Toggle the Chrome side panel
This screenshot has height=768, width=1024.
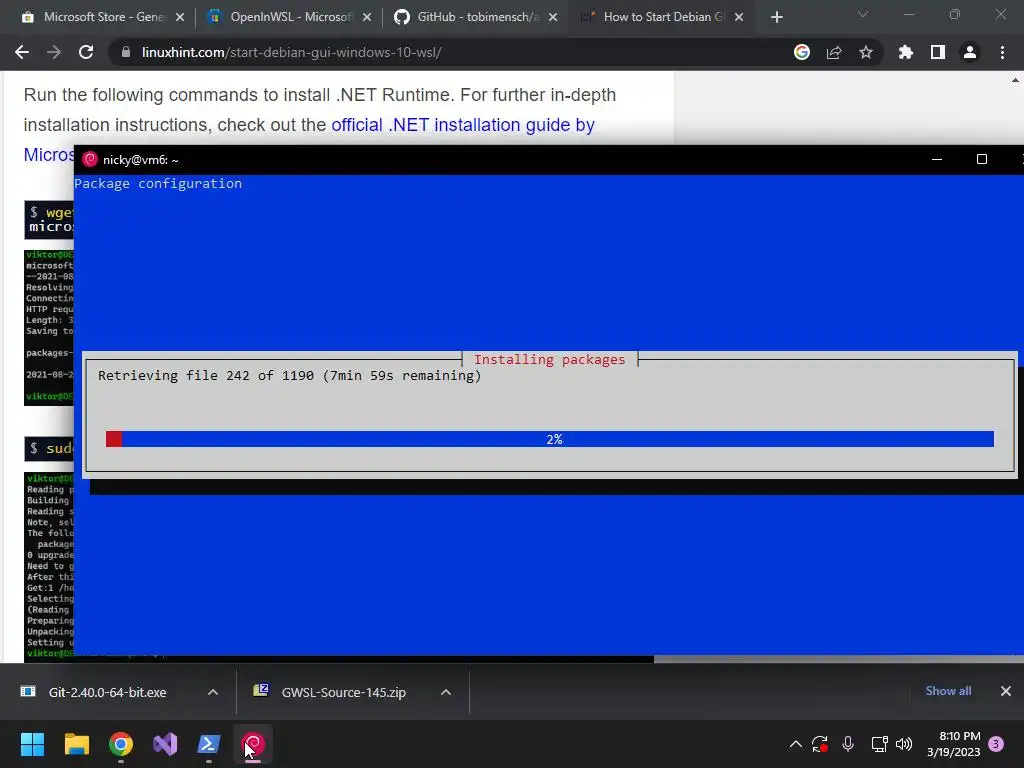[x=938, y=52]
